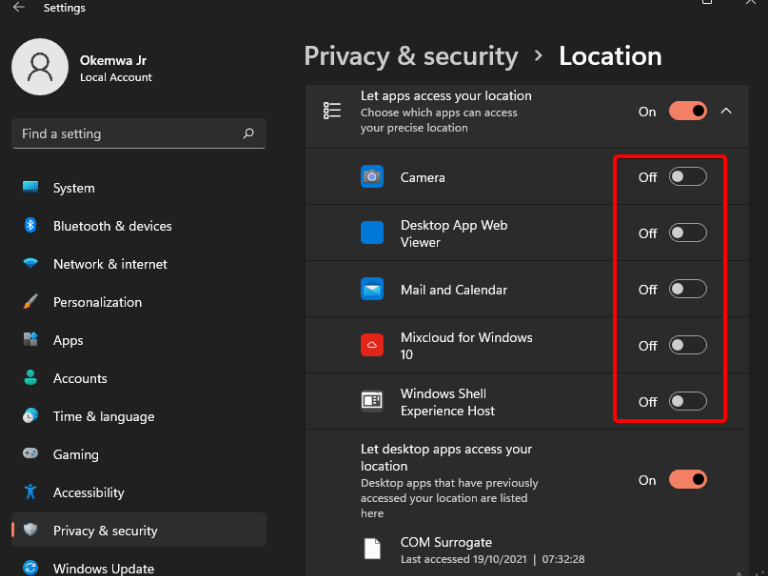Toggle Mail and Calendar location access
Screen dimensions: 768x576
point(688,289)
